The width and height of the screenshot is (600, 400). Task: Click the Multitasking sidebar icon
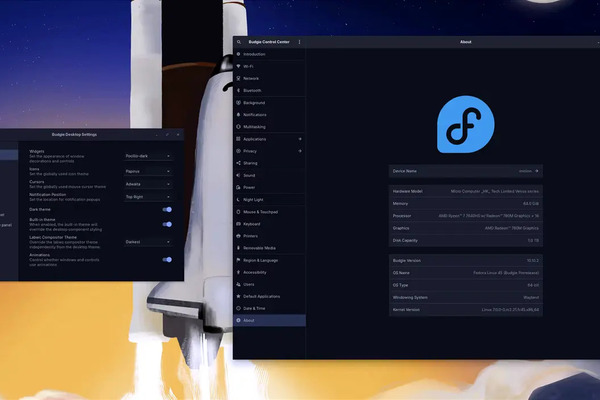pyautogui.click(x=238, y=127)
